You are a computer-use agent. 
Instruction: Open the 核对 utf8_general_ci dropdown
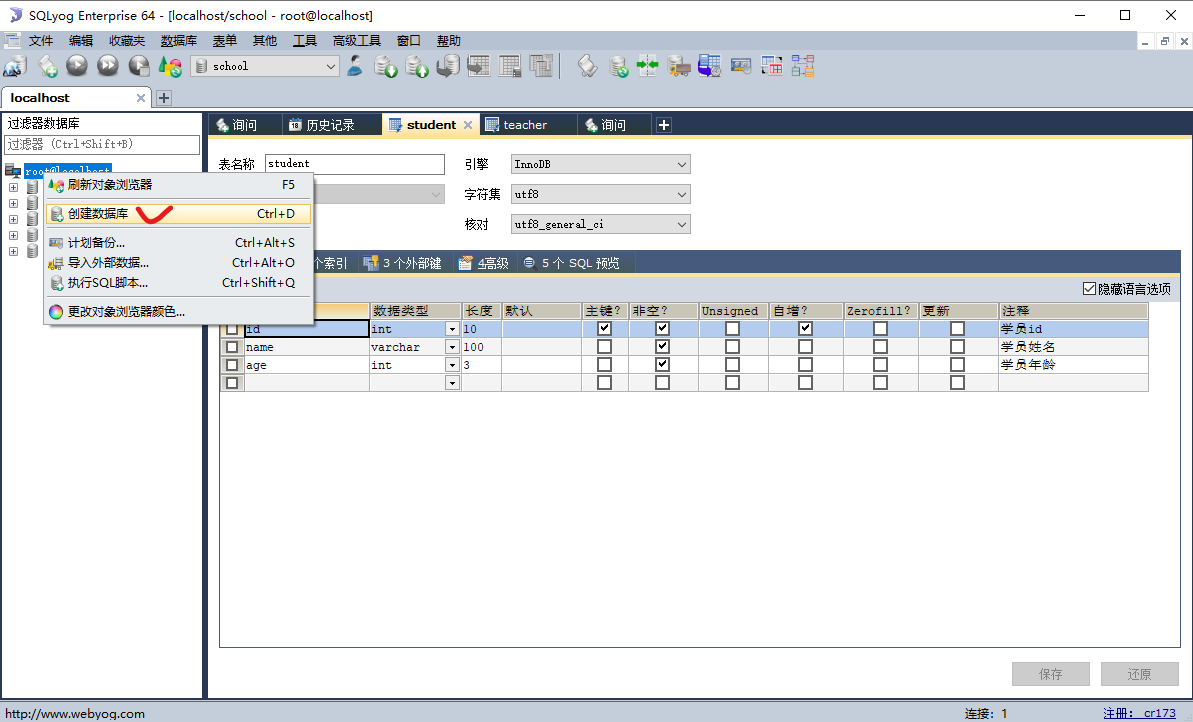pyautogui.click(x=682, y=224)
